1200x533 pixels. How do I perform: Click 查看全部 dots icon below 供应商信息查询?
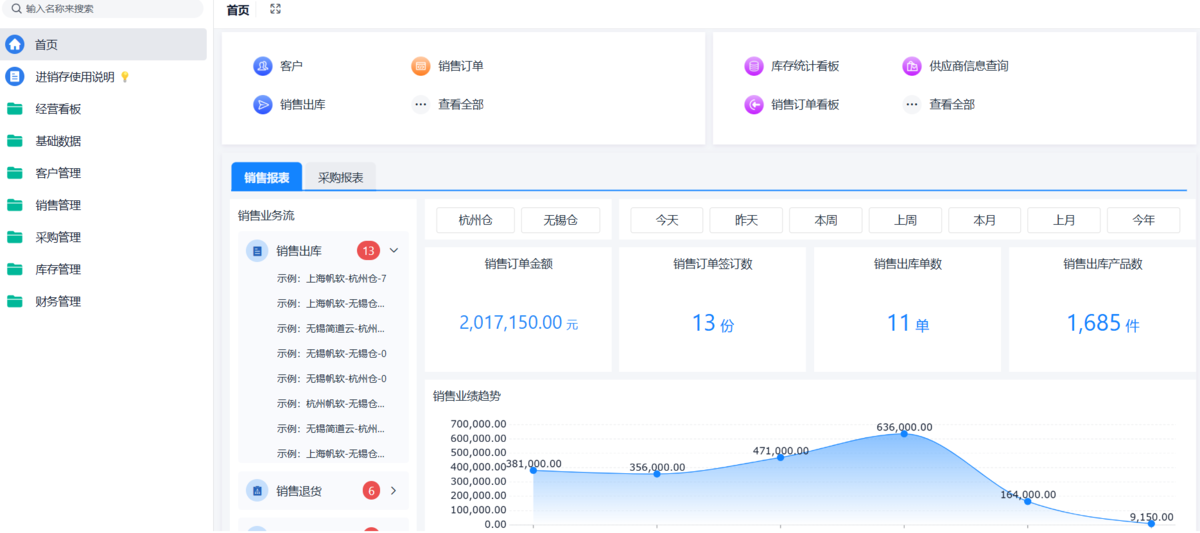(912, 104)
